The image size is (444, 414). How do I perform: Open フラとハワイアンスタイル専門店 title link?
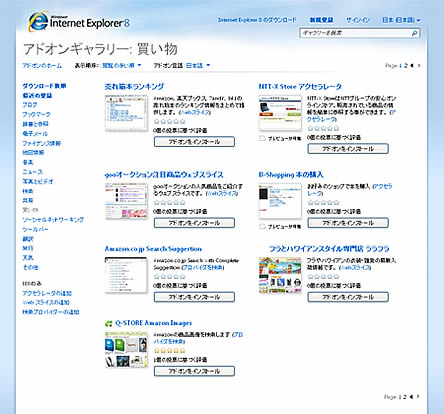(x=329, y=249)
